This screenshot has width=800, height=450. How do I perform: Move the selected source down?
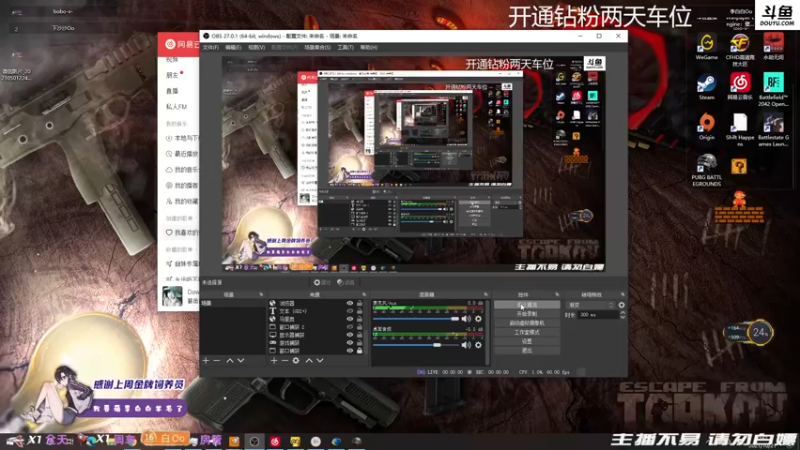point(320,361)
